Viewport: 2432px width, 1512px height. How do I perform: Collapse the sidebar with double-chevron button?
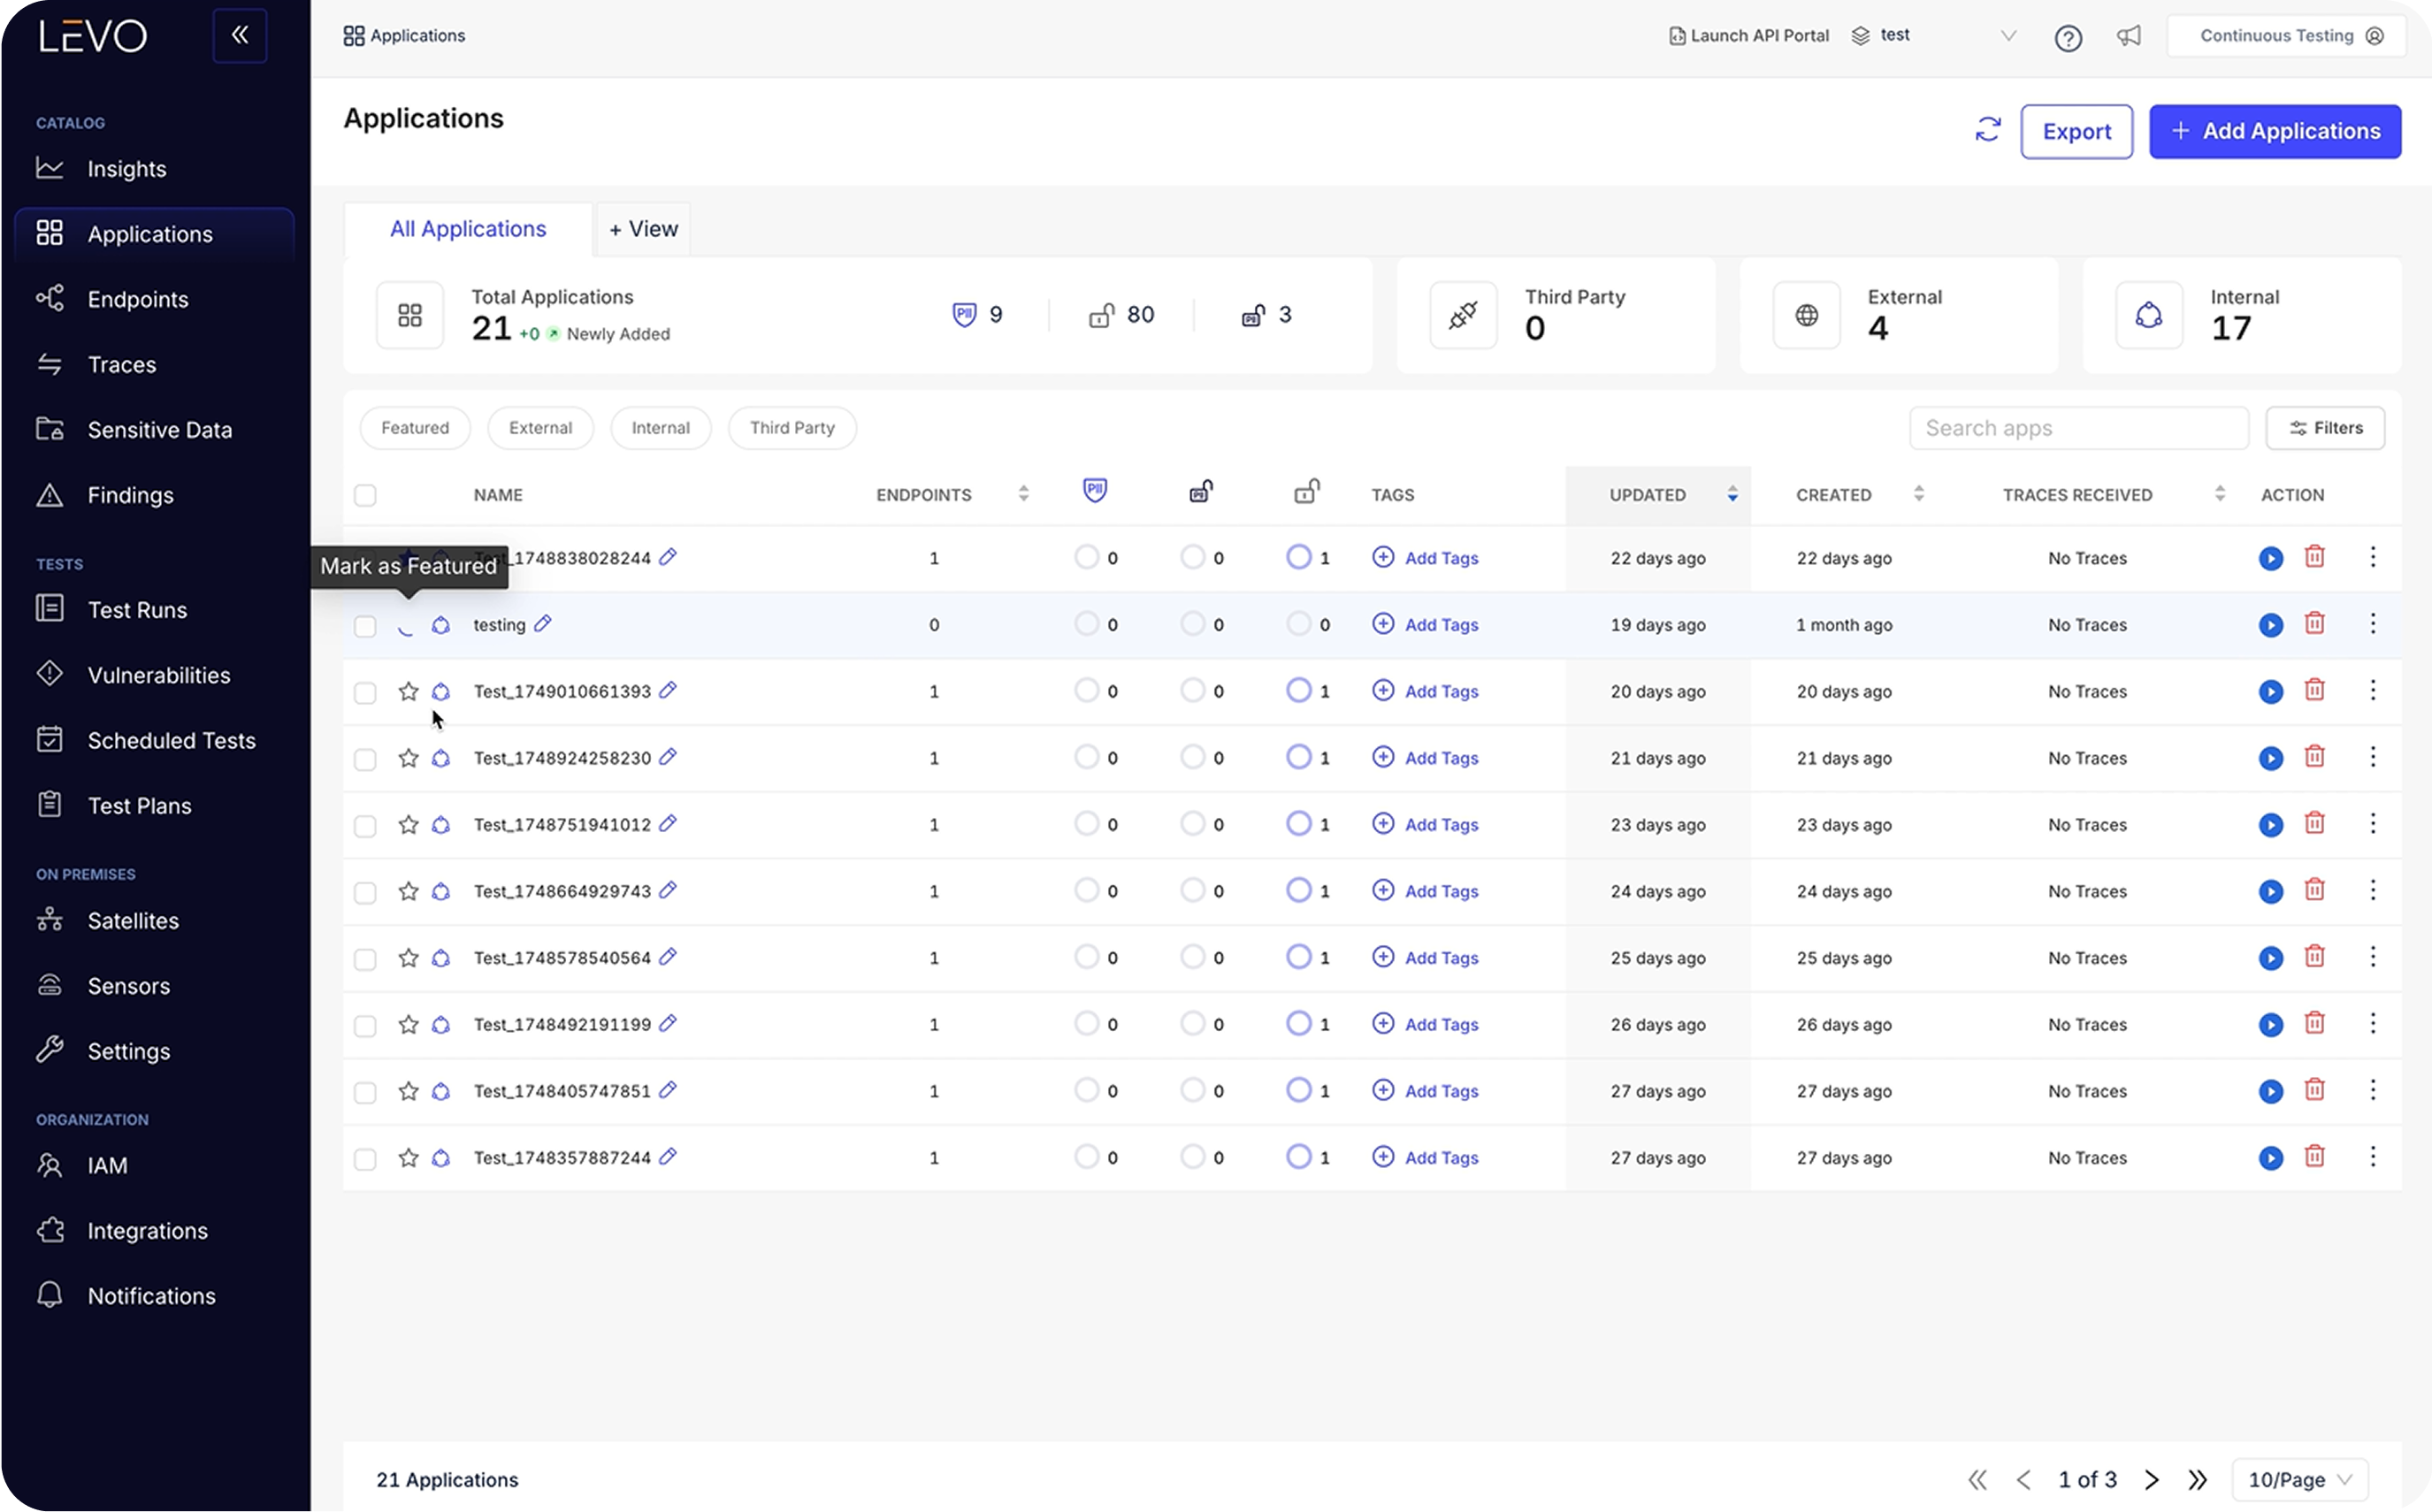(239, 36)
